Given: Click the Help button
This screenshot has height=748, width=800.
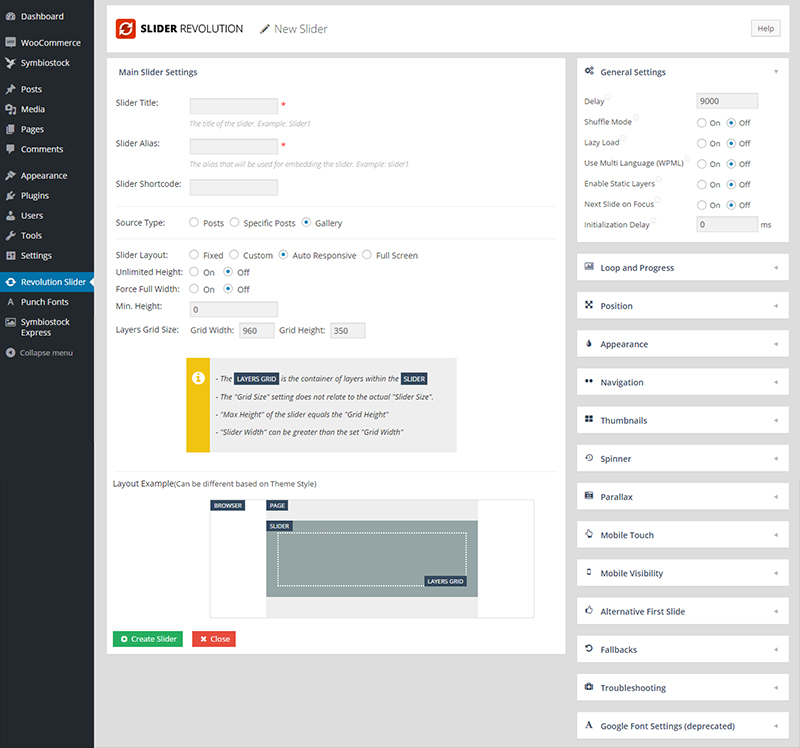Looking at the screenshot, I should [x=765, y=29].
